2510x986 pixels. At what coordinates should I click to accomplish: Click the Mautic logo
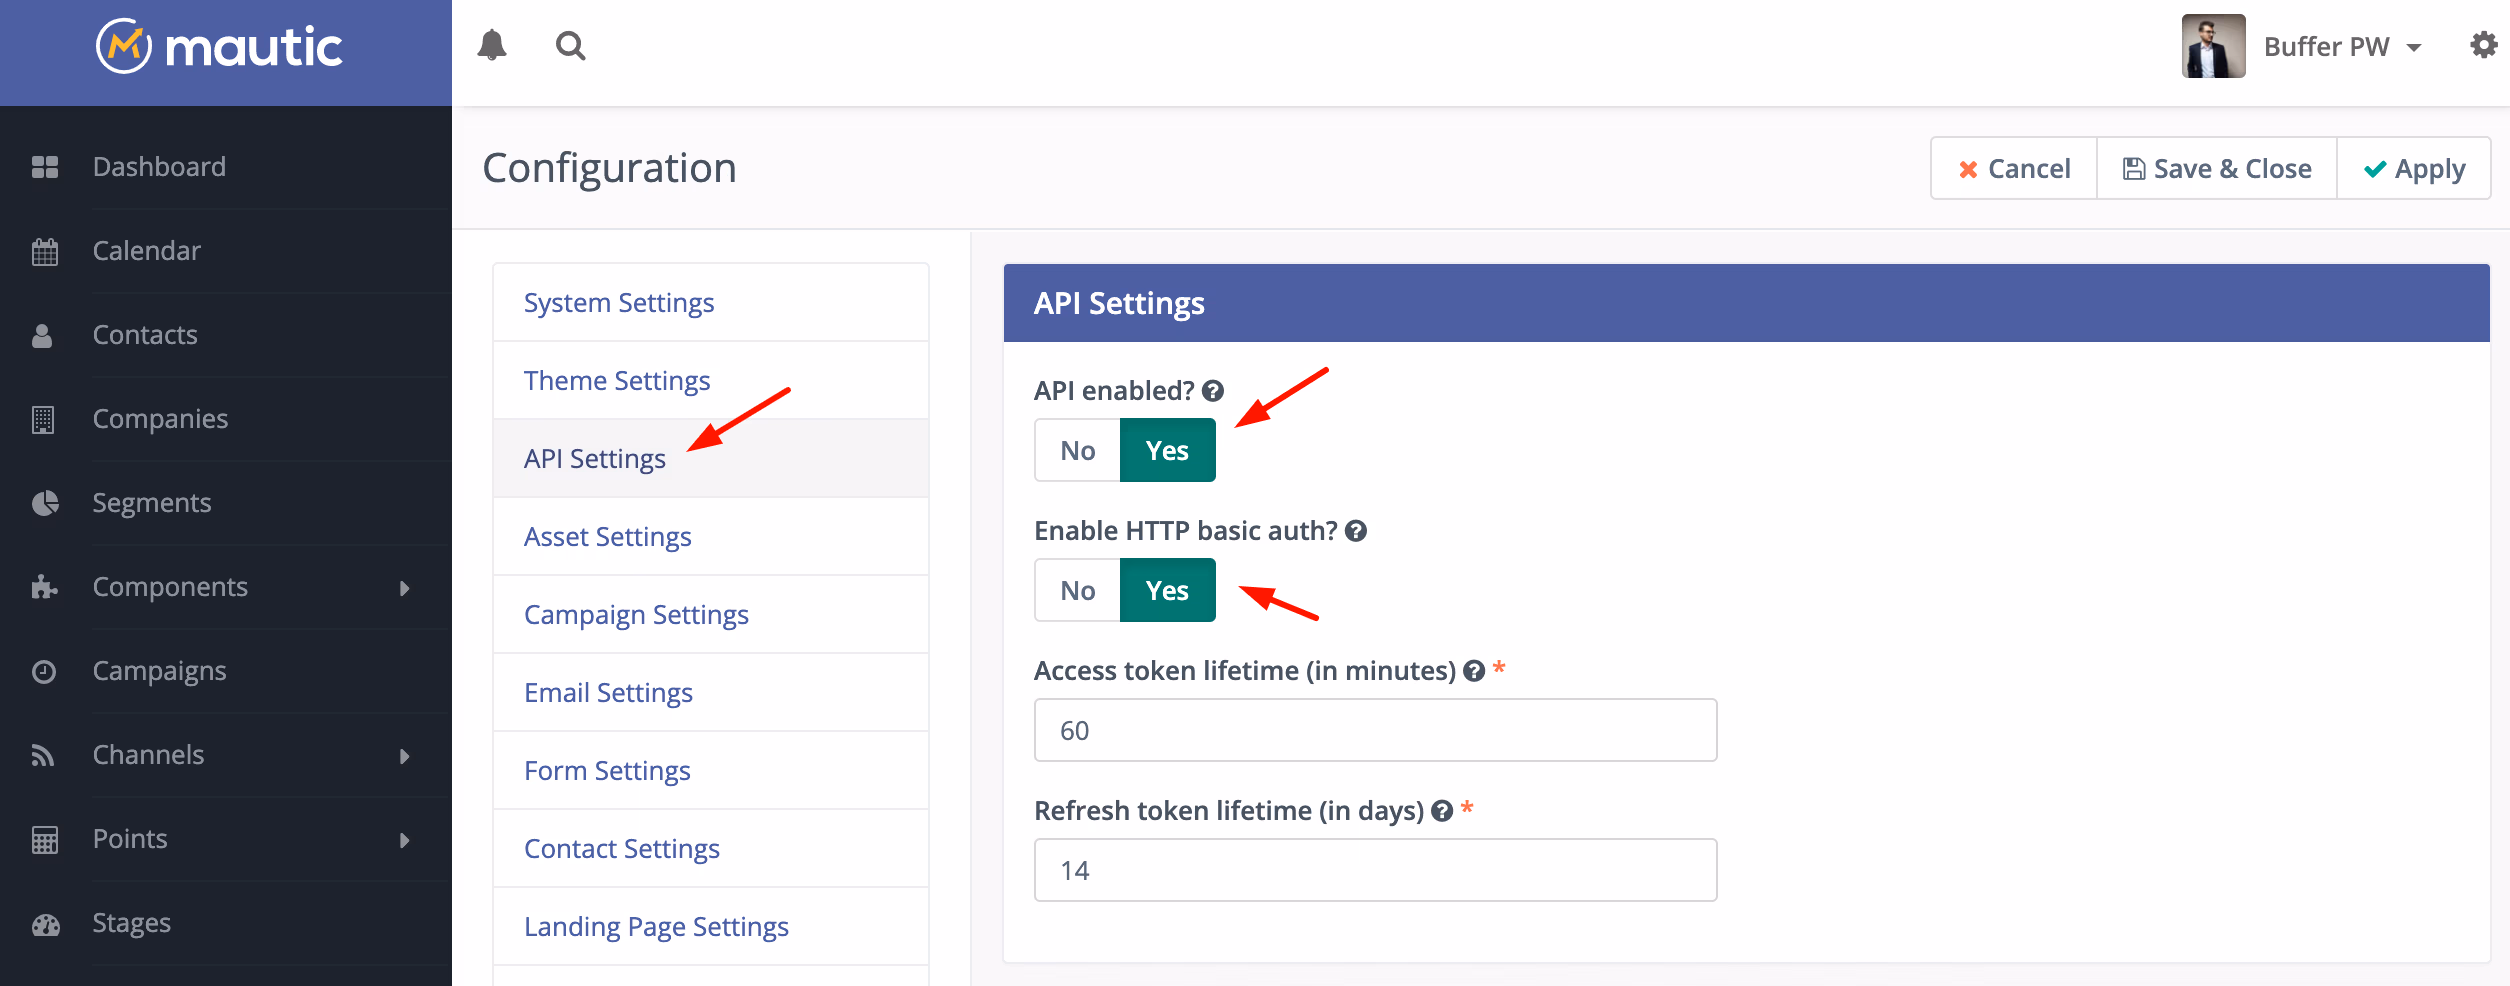coord(220,47)
